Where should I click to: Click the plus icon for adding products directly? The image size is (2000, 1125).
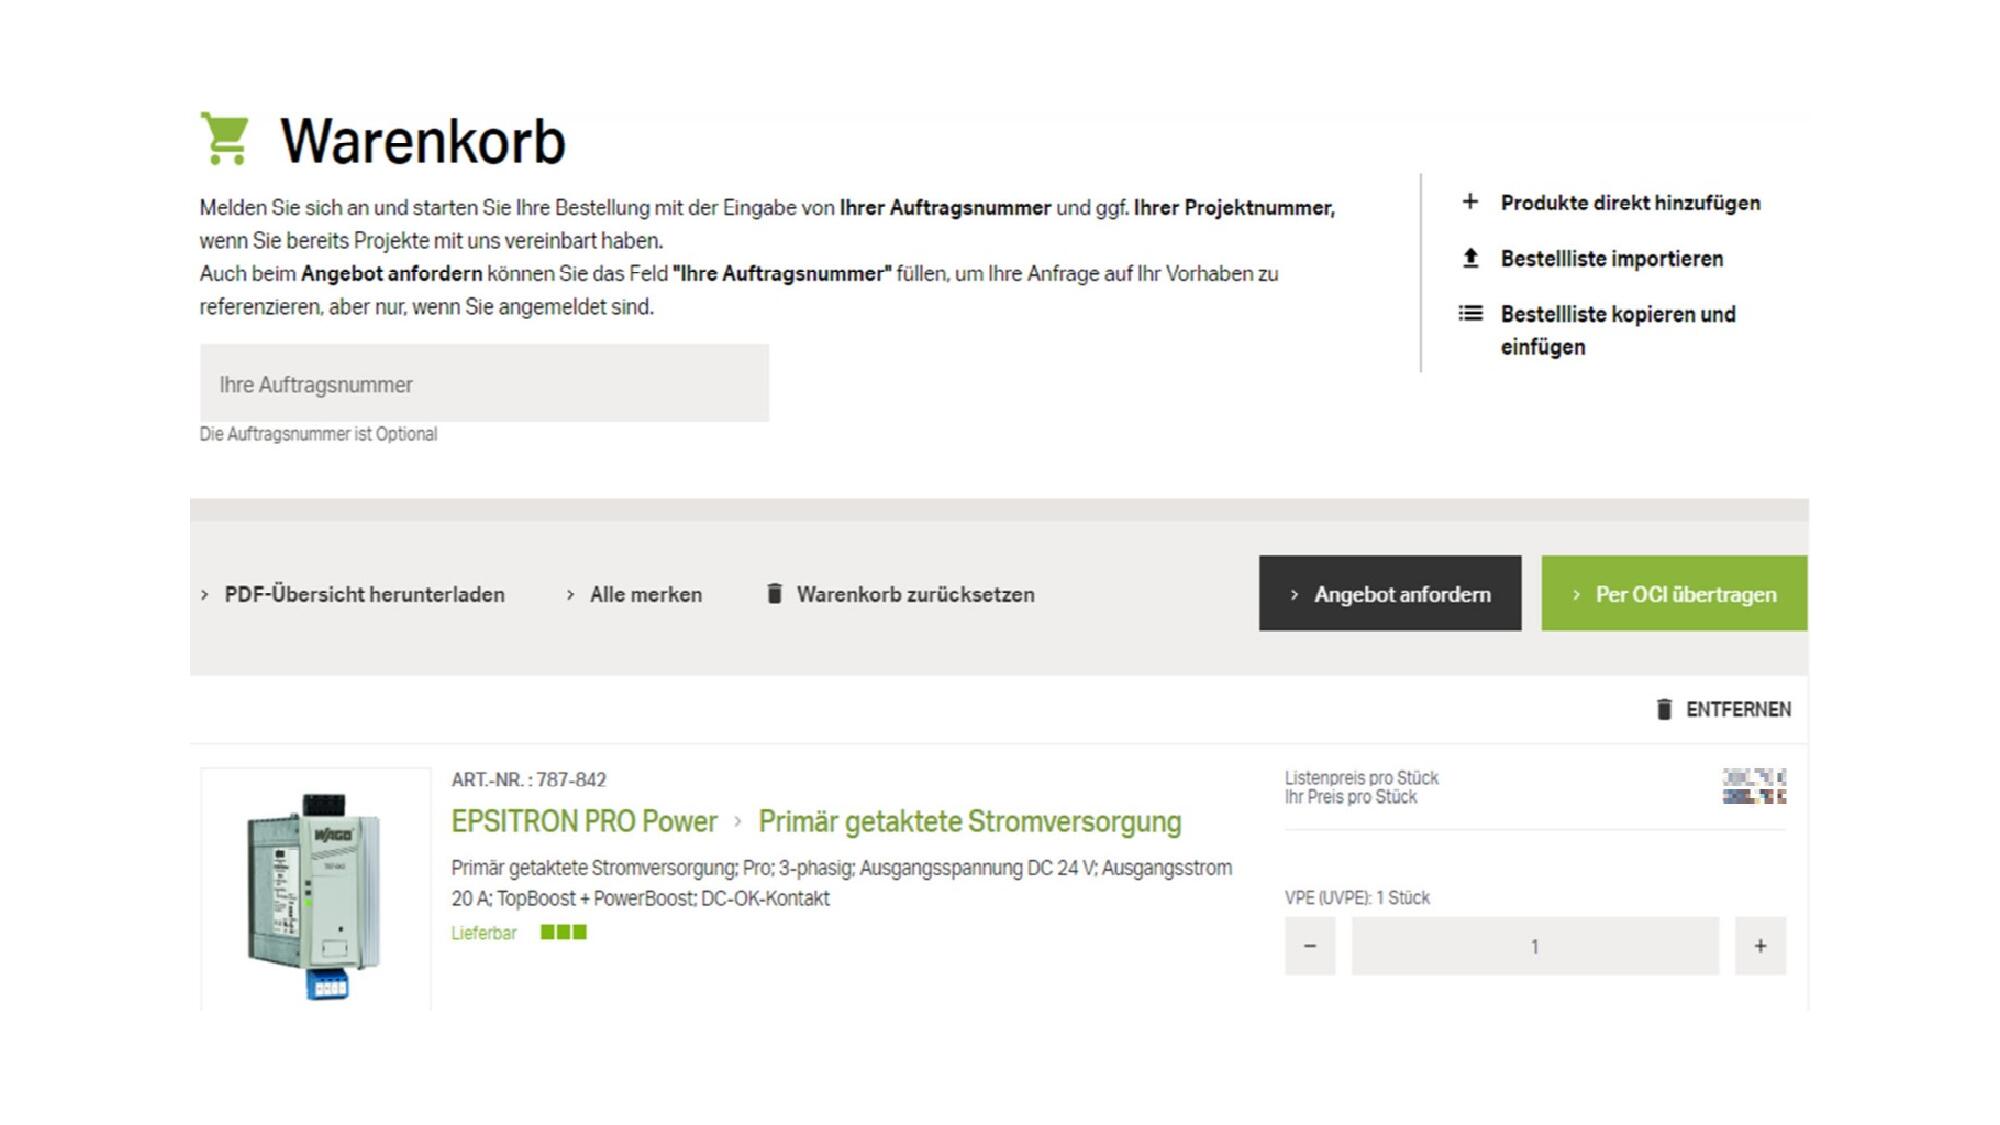point(1470,202)
